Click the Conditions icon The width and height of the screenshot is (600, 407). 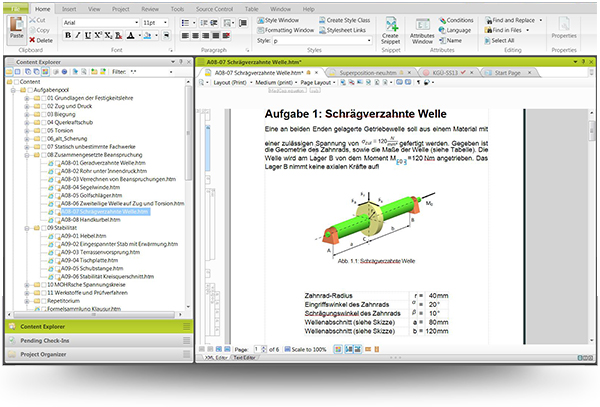pyautogui.click(x=443, y=20)
